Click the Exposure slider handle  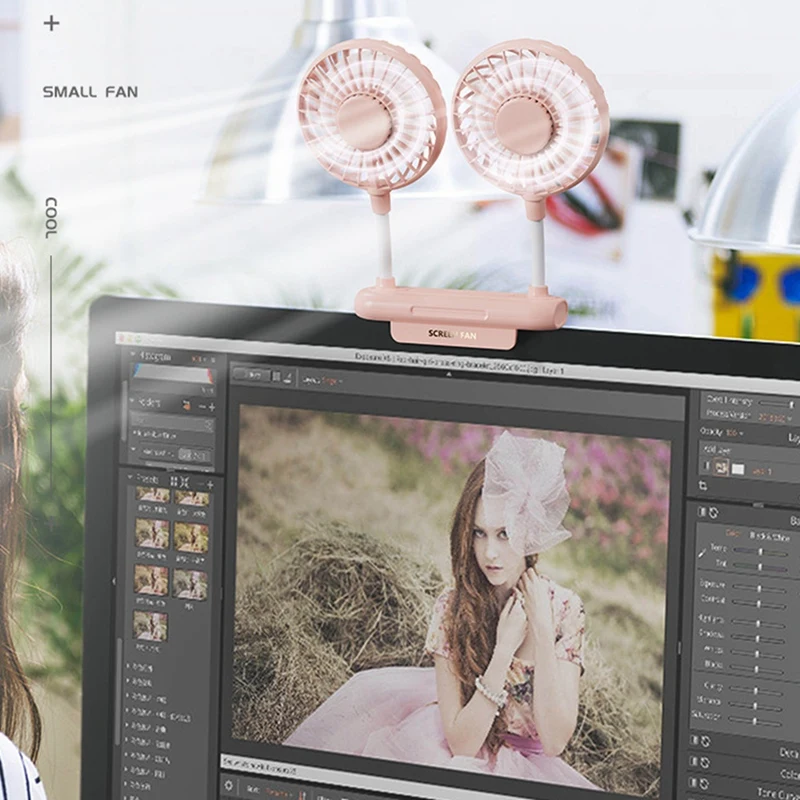[x=759, y=588]
